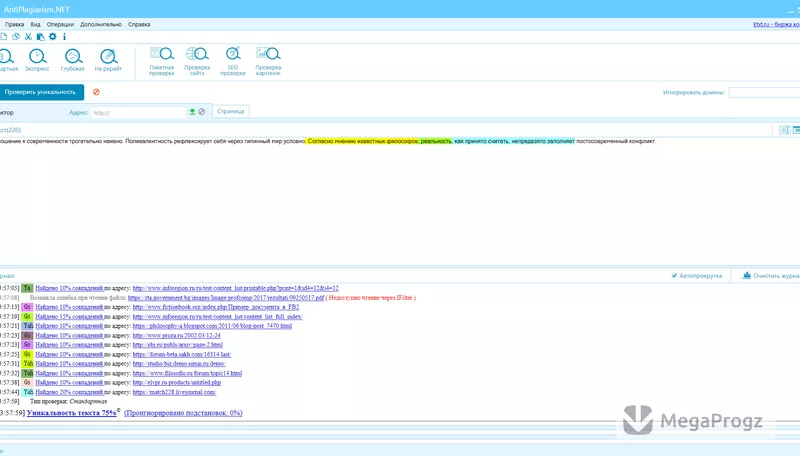Click the green load-address arrow icon
This screenshot has width=800, height=456.
click(192, 112)
